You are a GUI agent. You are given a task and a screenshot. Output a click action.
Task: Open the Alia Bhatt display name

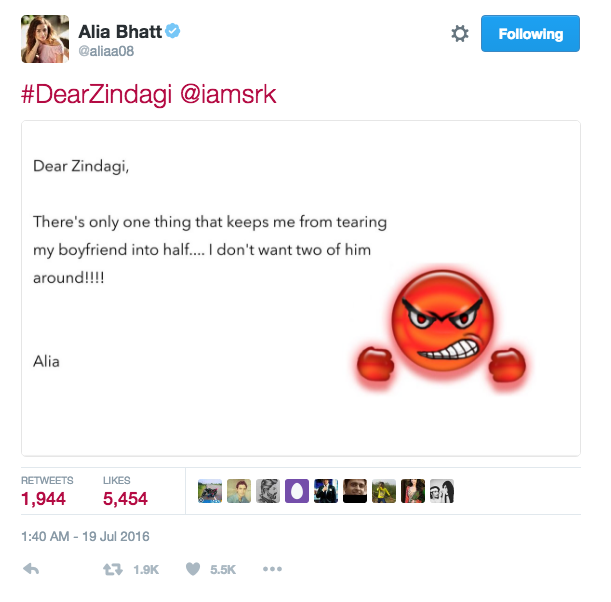pos(120,32)
